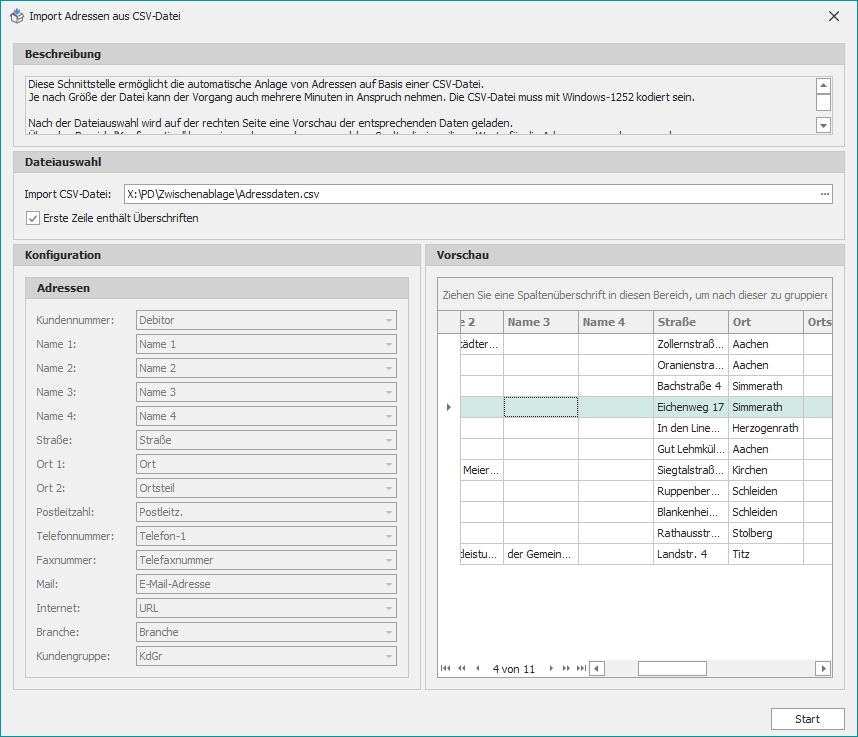
Task: Click the next page double-arrow icon
Action: [564, 668]
